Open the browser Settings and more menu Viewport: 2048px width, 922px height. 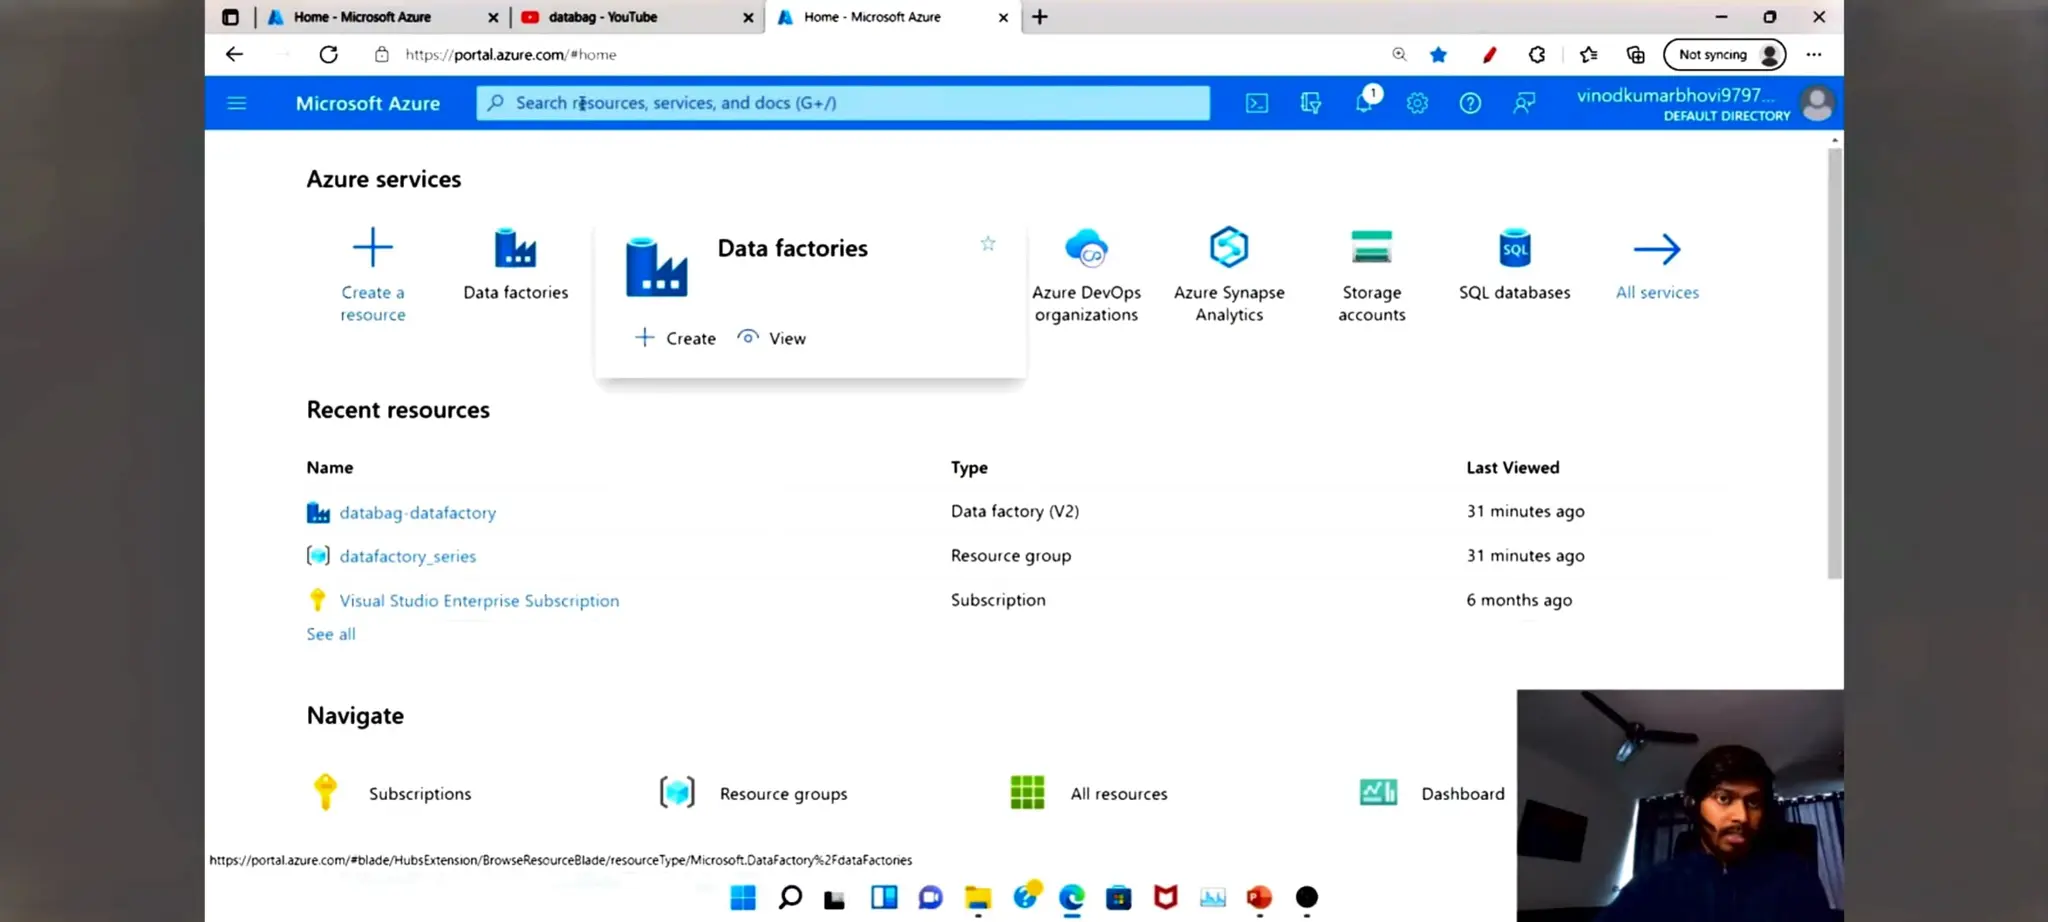[1814, 54]
